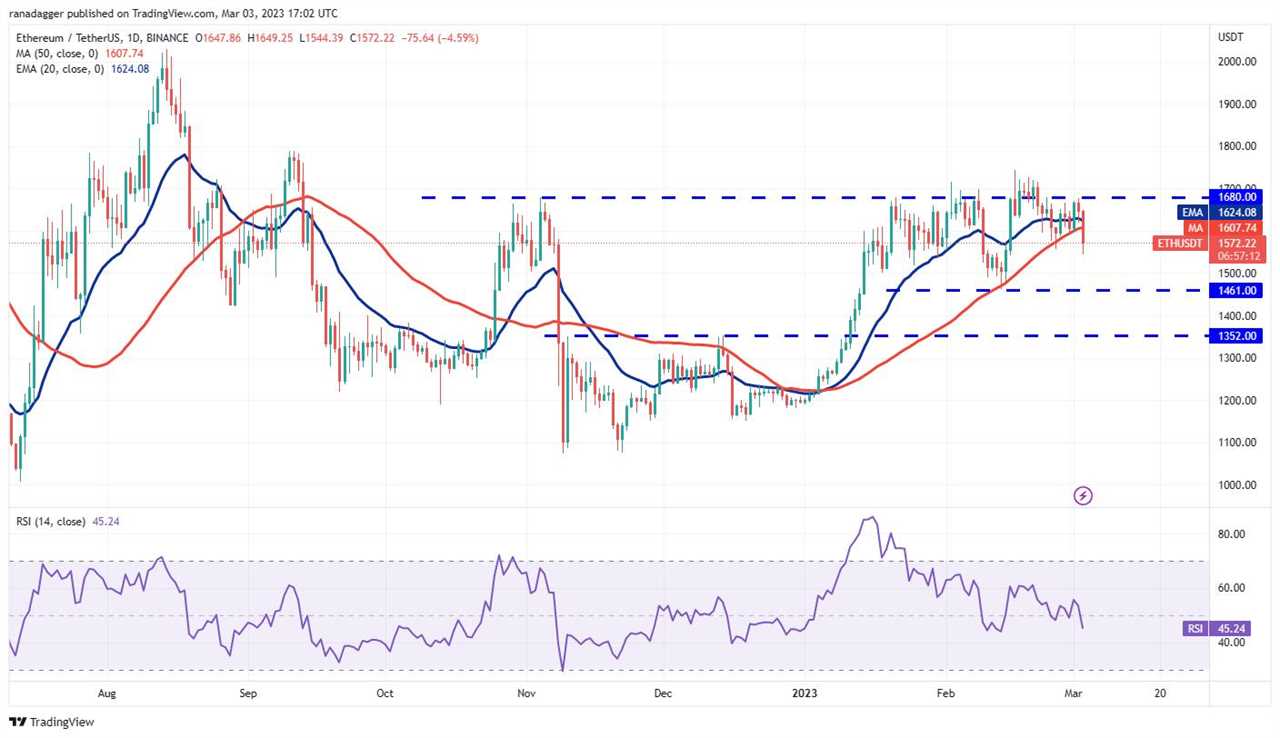Click the 1000.00 price axis label

(x=1236, y=485)
